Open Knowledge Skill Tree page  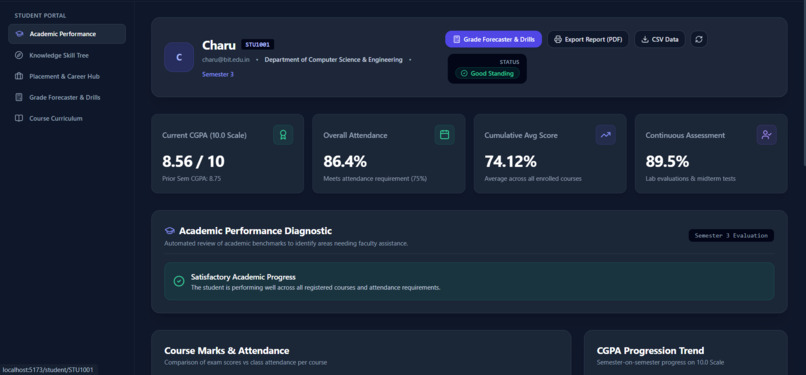67,55
